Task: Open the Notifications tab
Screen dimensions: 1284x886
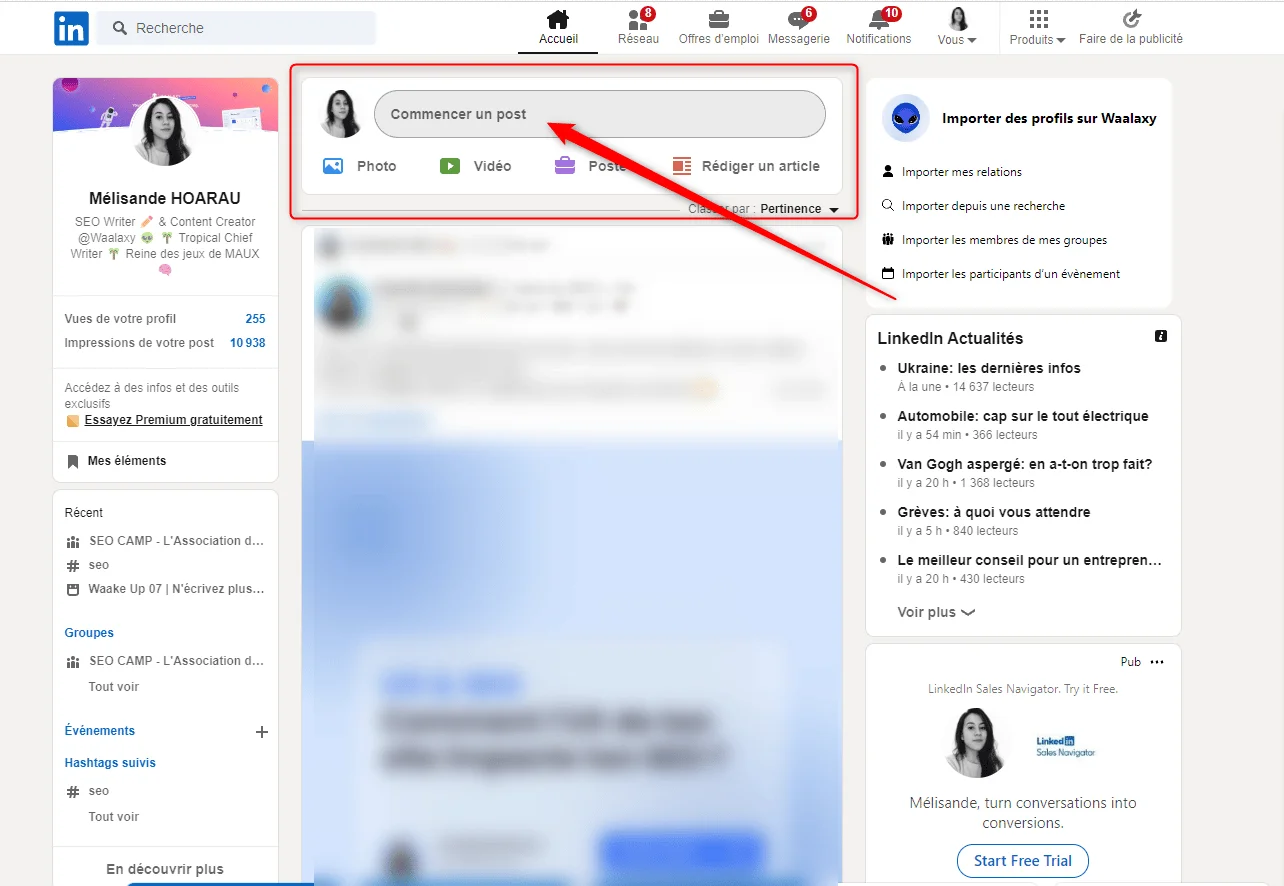Action: tap(879, 28)
